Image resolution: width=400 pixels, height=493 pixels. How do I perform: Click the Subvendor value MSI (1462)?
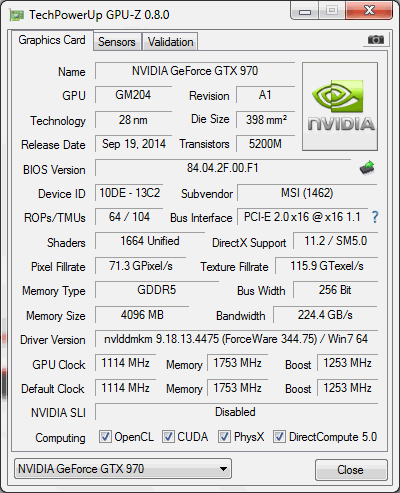(x=307, y=193)
